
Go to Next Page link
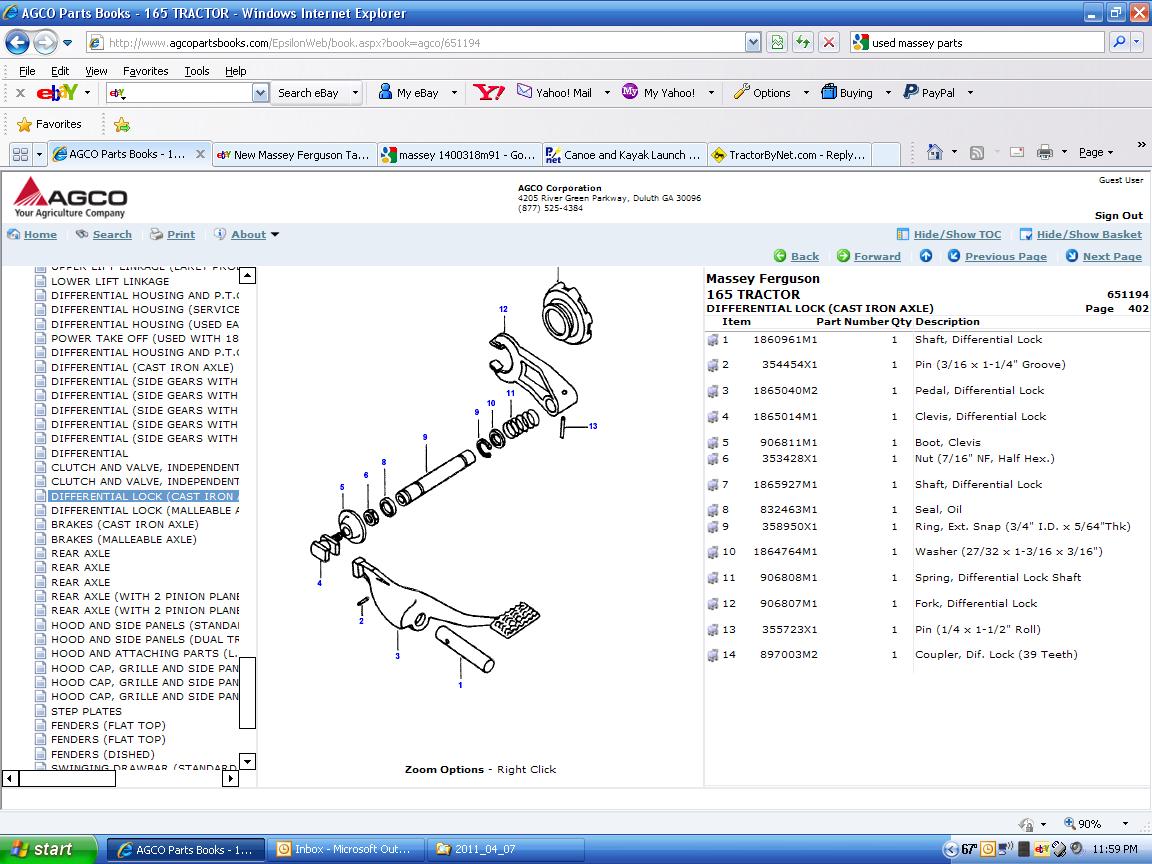coord(1112,256)
